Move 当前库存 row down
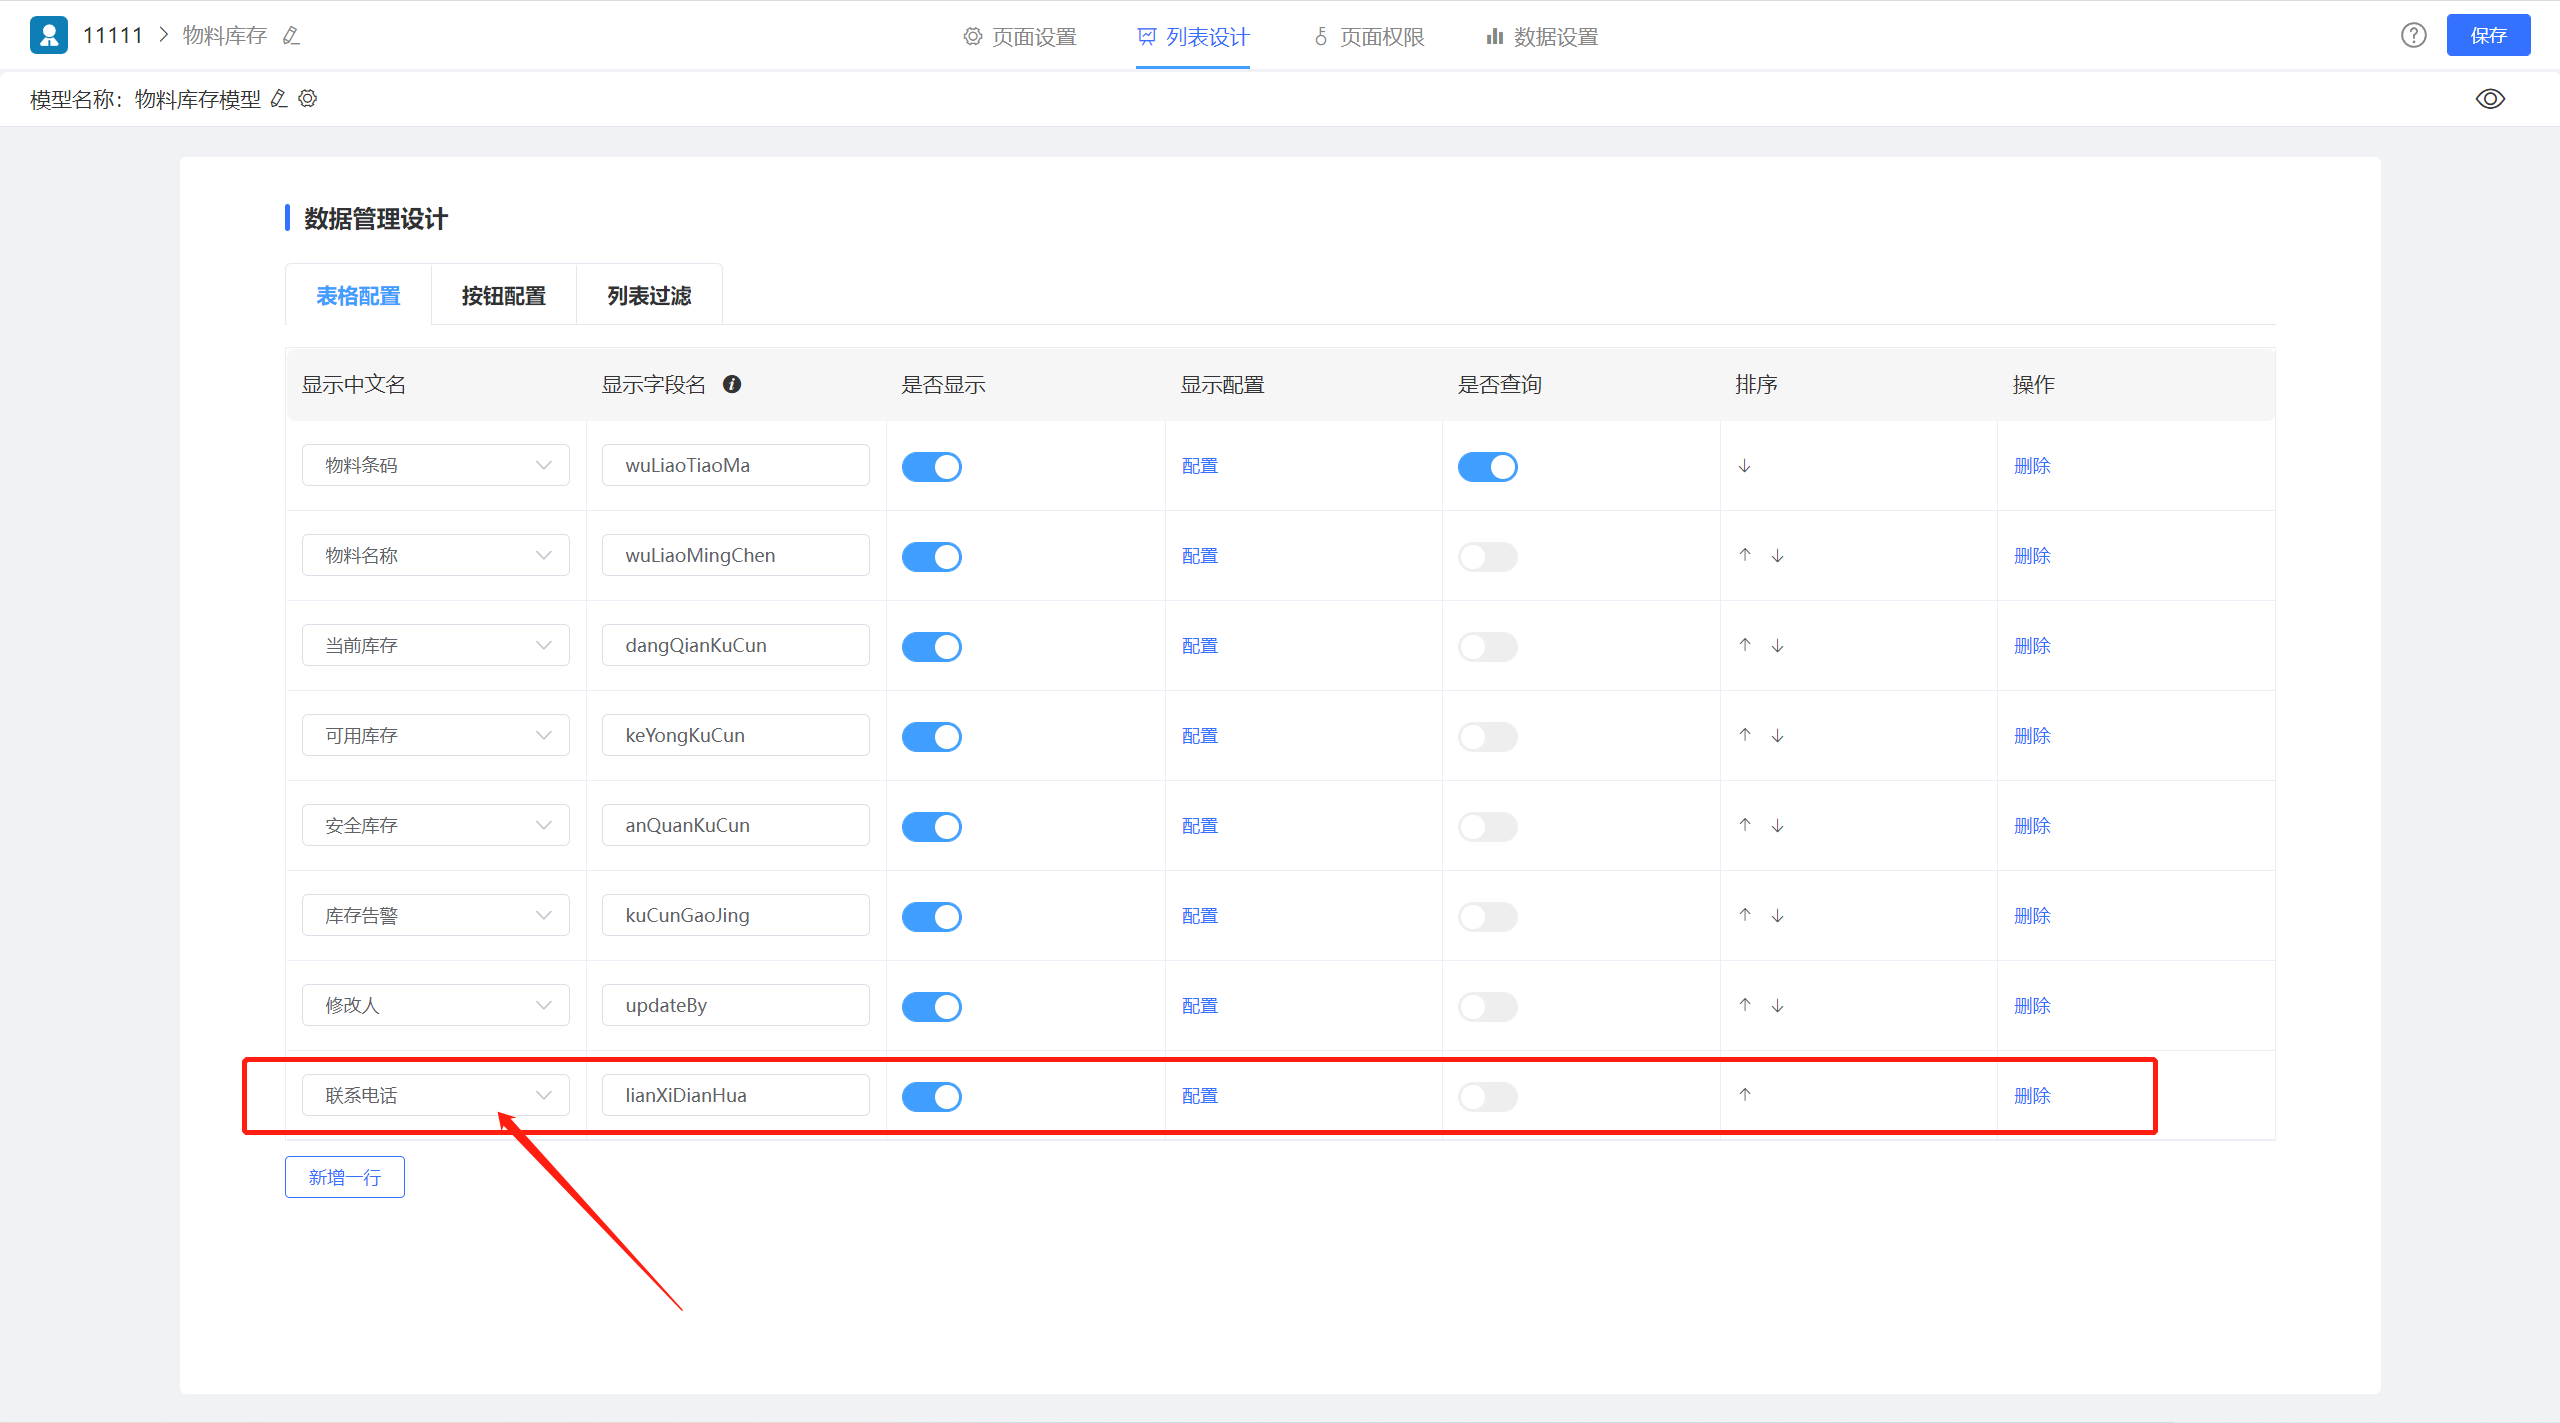Viewport: 2560px width, 1423px height. coord(1777,646)
